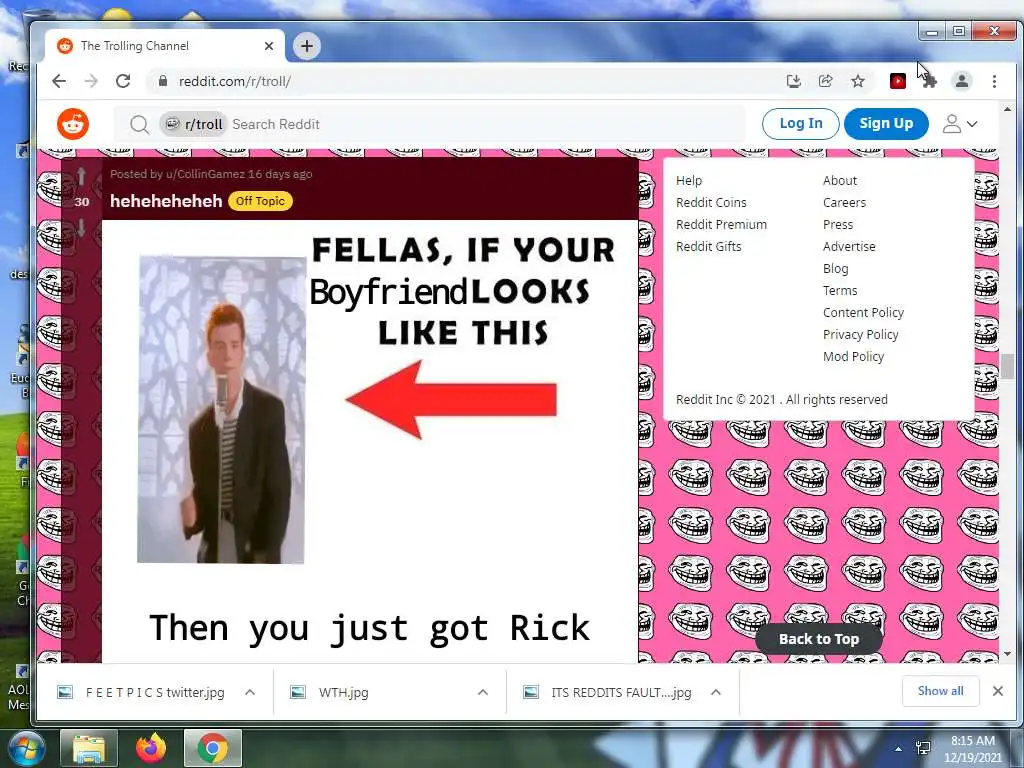The height and width of the screenshot is (768, 1024).
Task: Open the Chrome three-dot menu
Action: pos(994,81)
